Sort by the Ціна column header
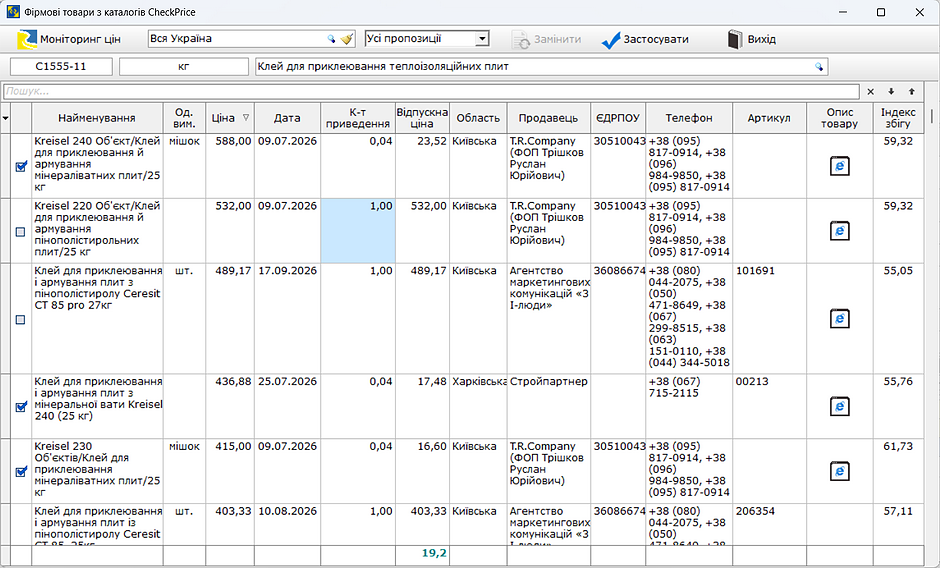940x568 pixels. click(x=230, y=118)
